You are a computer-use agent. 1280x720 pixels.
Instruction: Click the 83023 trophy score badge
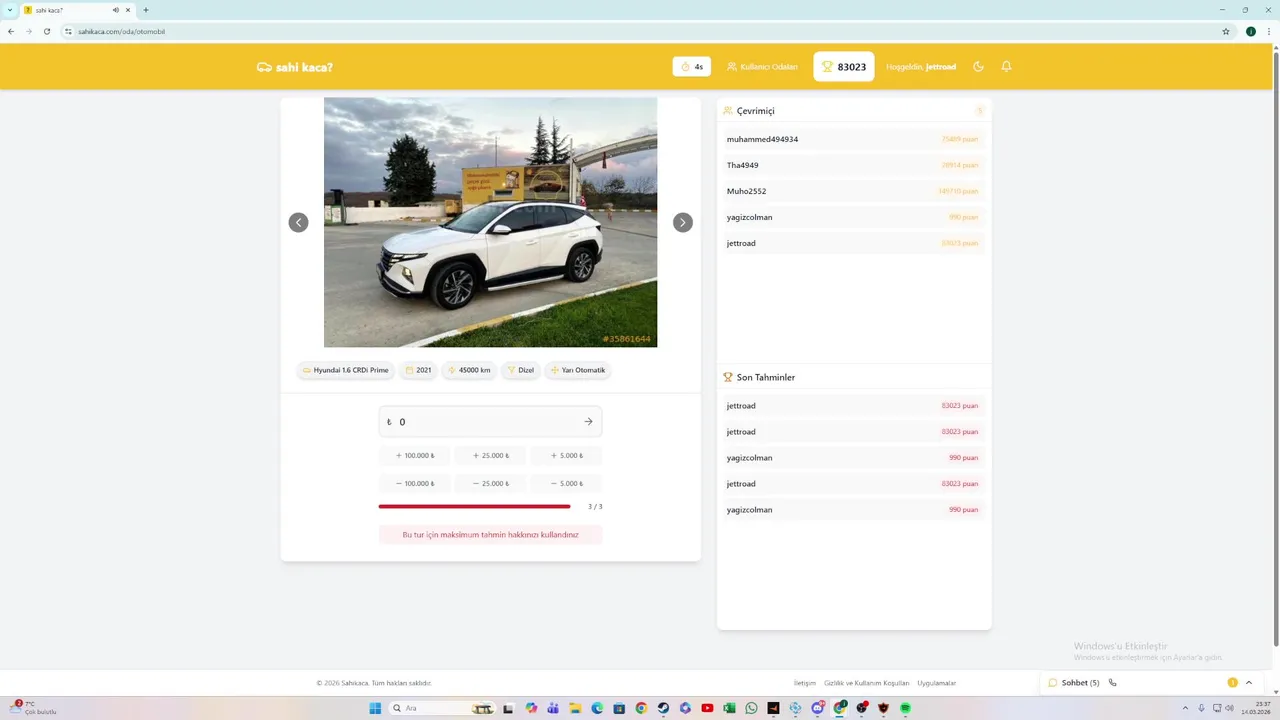[843, 67]
